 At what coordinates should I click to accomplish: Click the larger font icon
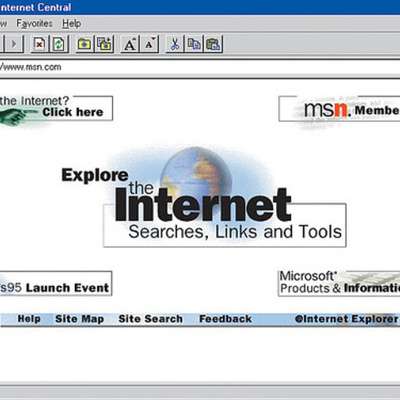click(130, 44)
